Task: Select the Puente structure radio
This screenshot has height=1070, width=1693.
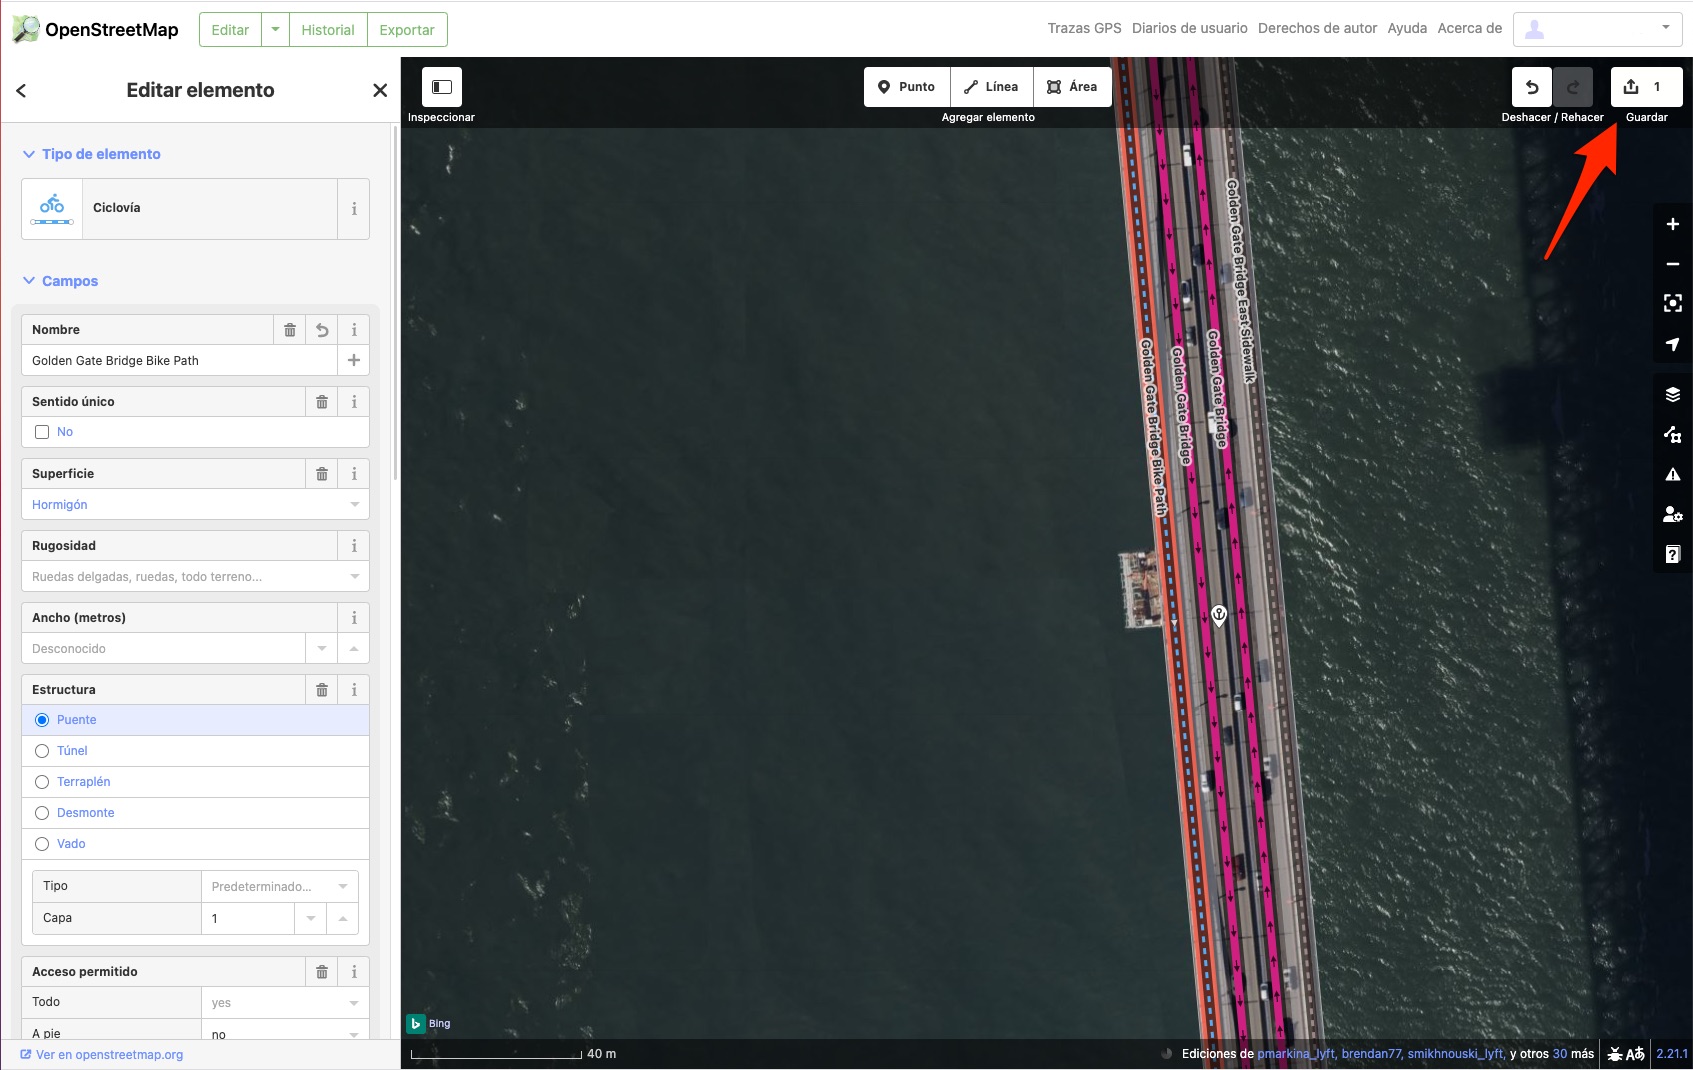Action: (x=42, y=720)
